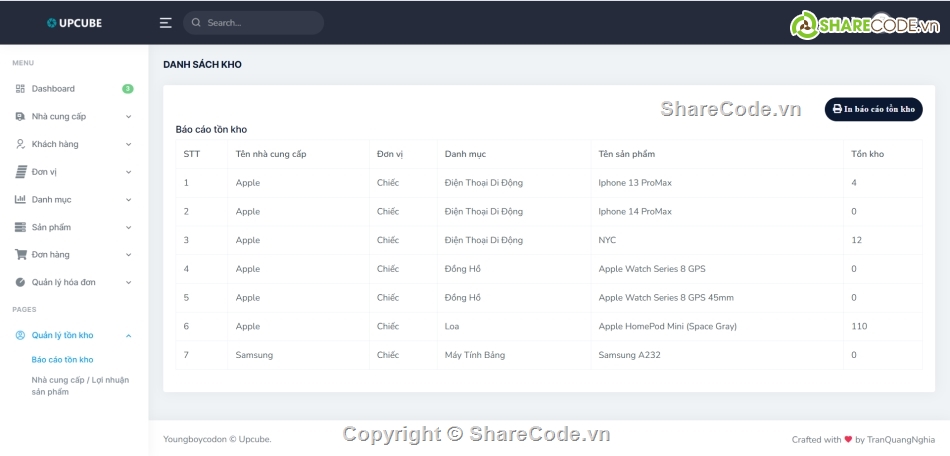Expand Đơn hàng chevron
The width and height of the screenshot is (950, 456).
coord(128,255)
